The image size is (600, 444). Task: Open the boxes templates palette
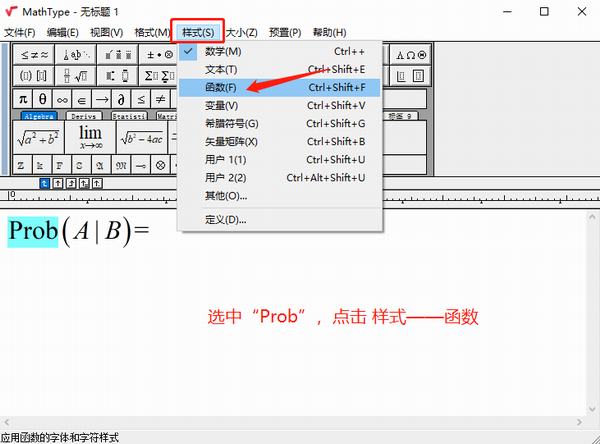411,75
